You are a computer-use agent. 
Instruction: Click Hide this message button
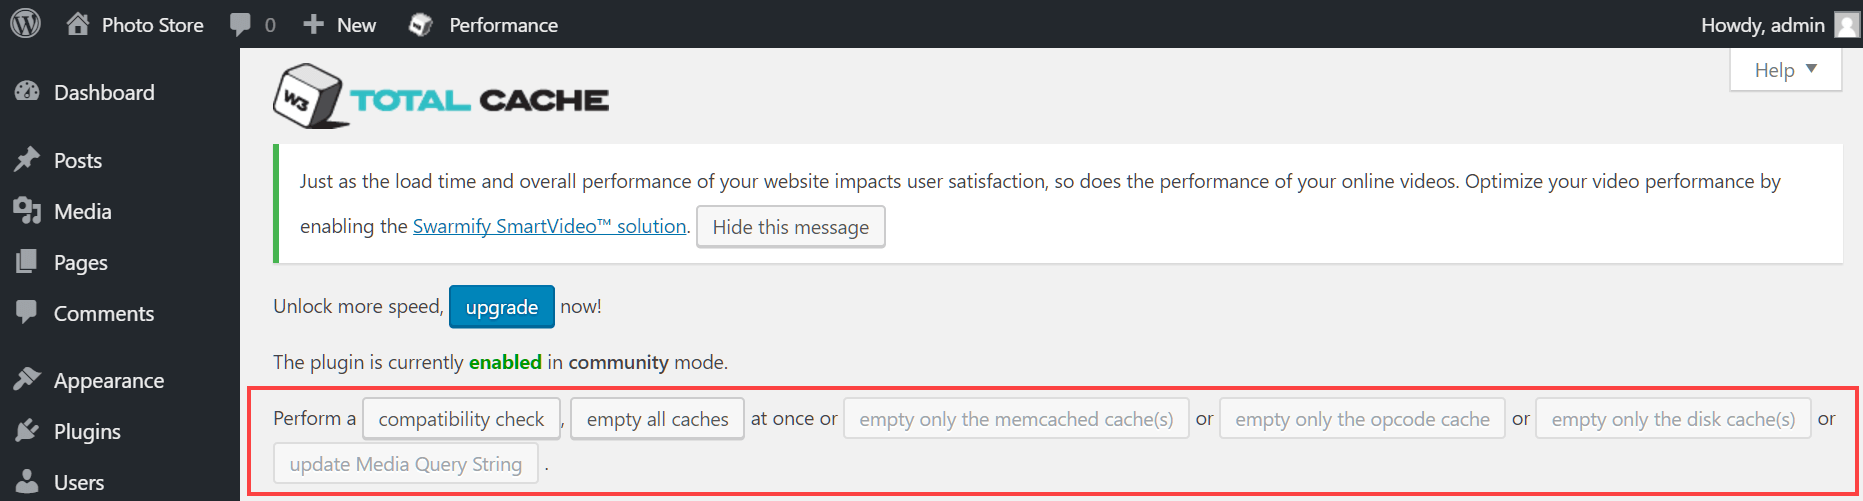[x=790, y=227]
